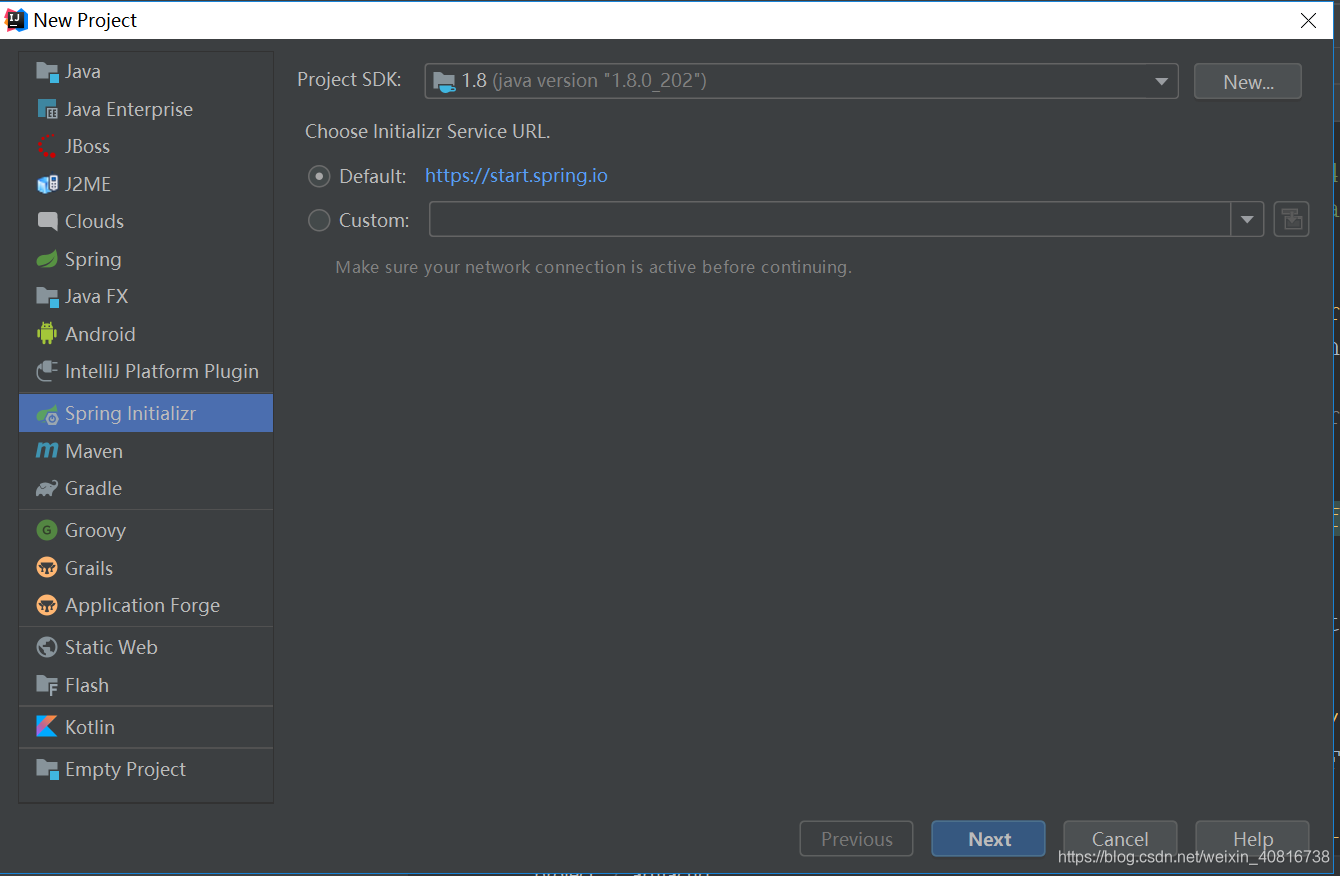Click the Cancel button
Screen dimensions: 1340x876
pyautogui.click(x=1120, y=839)
